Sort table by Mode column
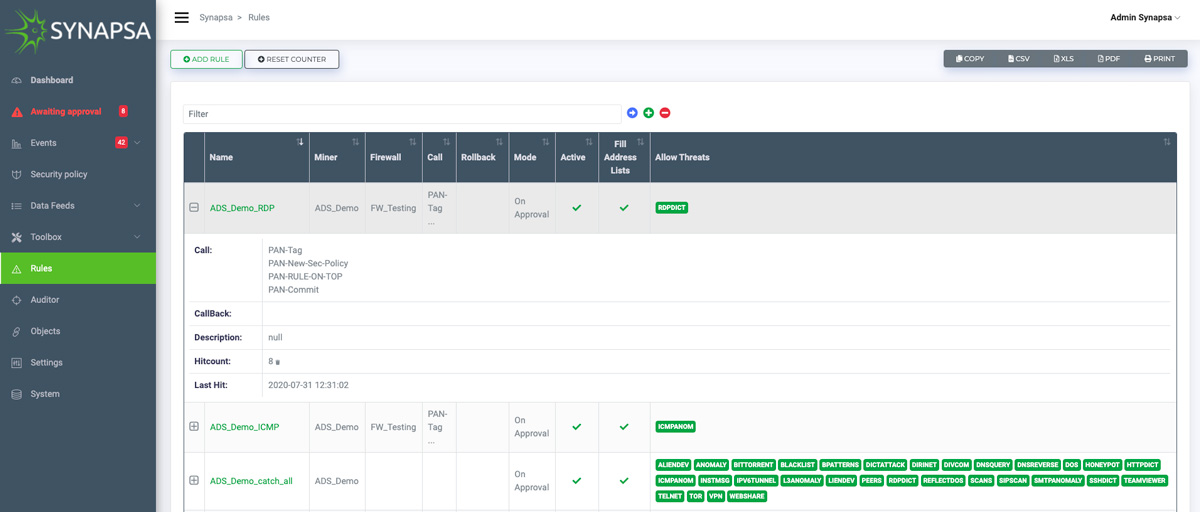The height and width of the screenshot is (512, 1200). click(532, 157)
